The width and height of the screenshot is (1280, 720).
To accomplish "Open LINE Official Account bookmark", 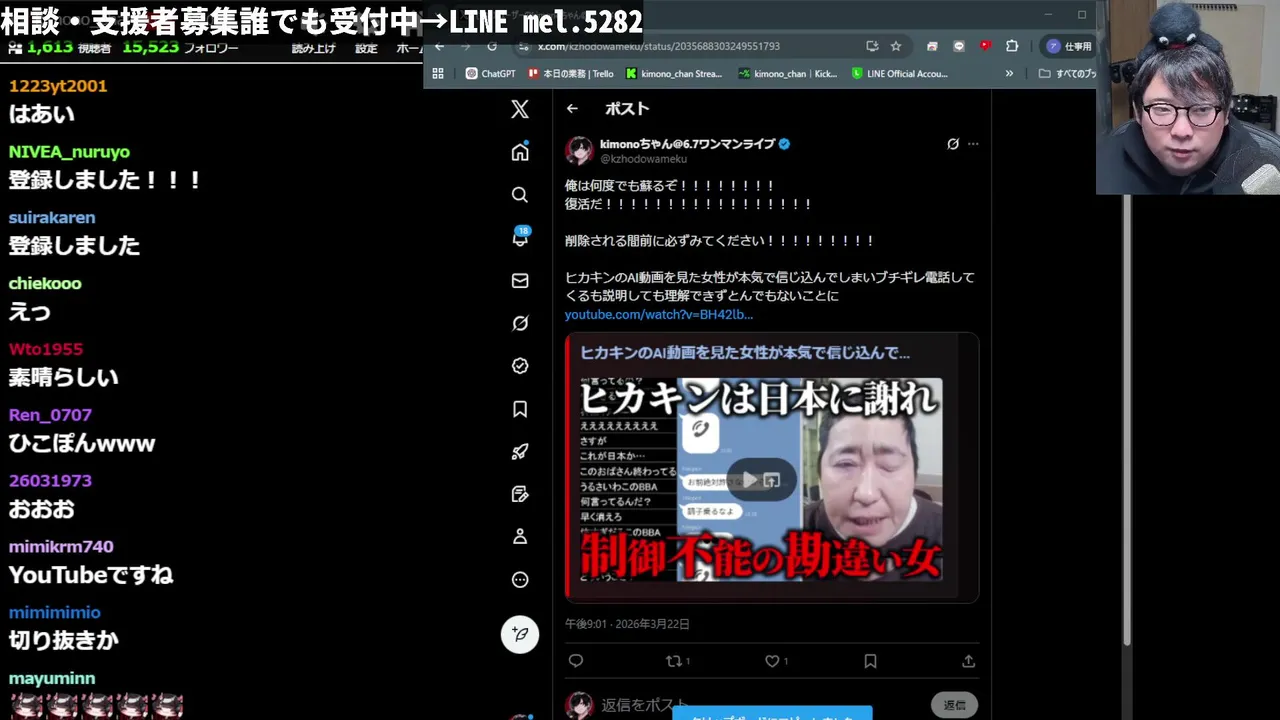I will [899, 73].
